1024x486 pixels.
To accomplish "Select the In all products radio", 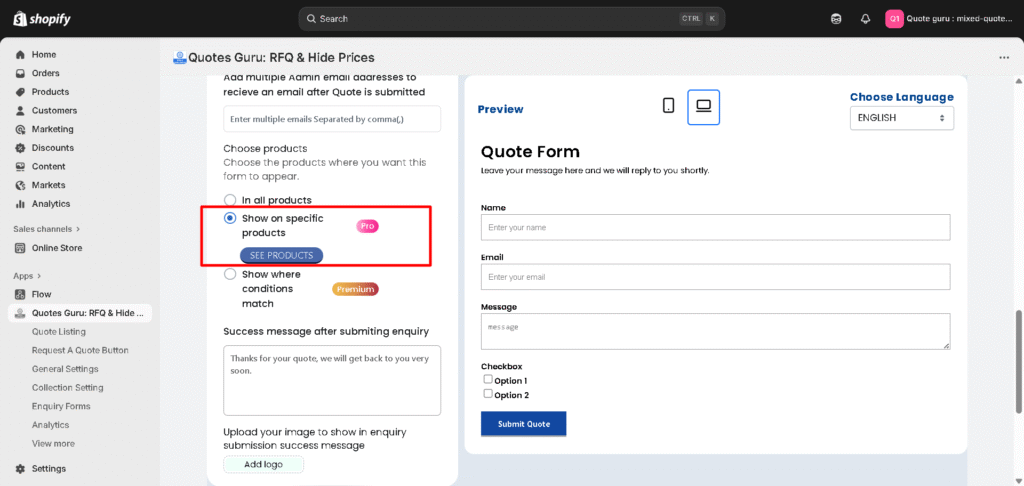I will [230, 200].
